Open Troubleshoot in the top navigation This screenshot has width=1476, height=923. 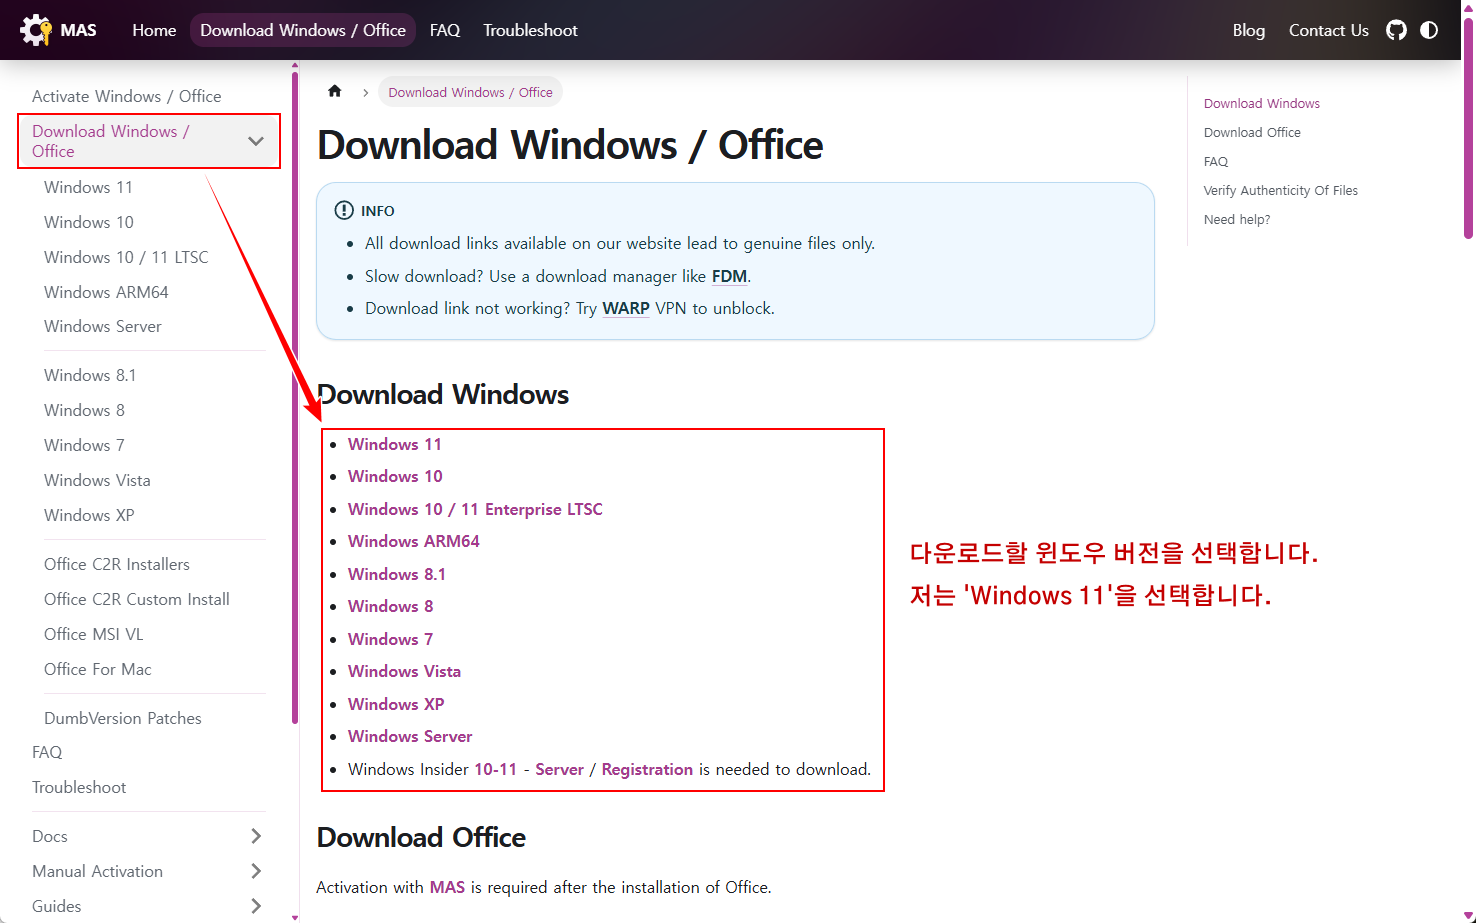[x=530, y=30]
